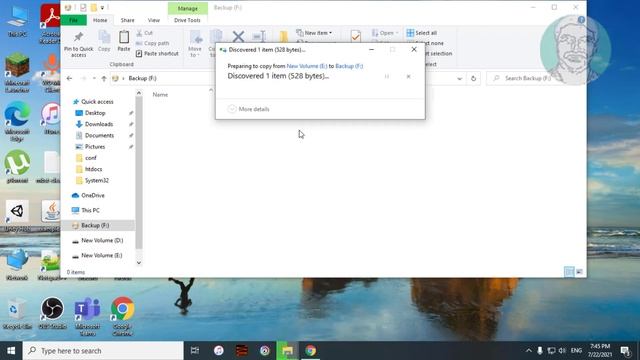The image size is (640, 360).
Task: Open Minecraft Launcher desktop icon
Action: (17, 73)
